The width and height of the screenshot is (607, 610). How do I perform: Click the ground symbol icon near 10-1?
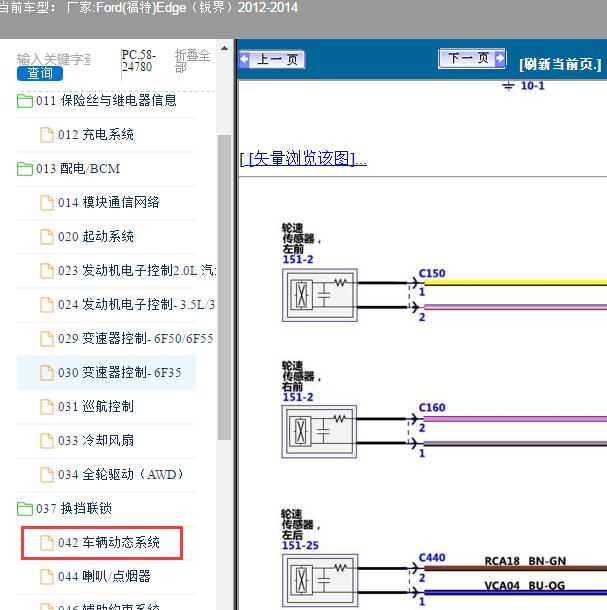(508, 86)
